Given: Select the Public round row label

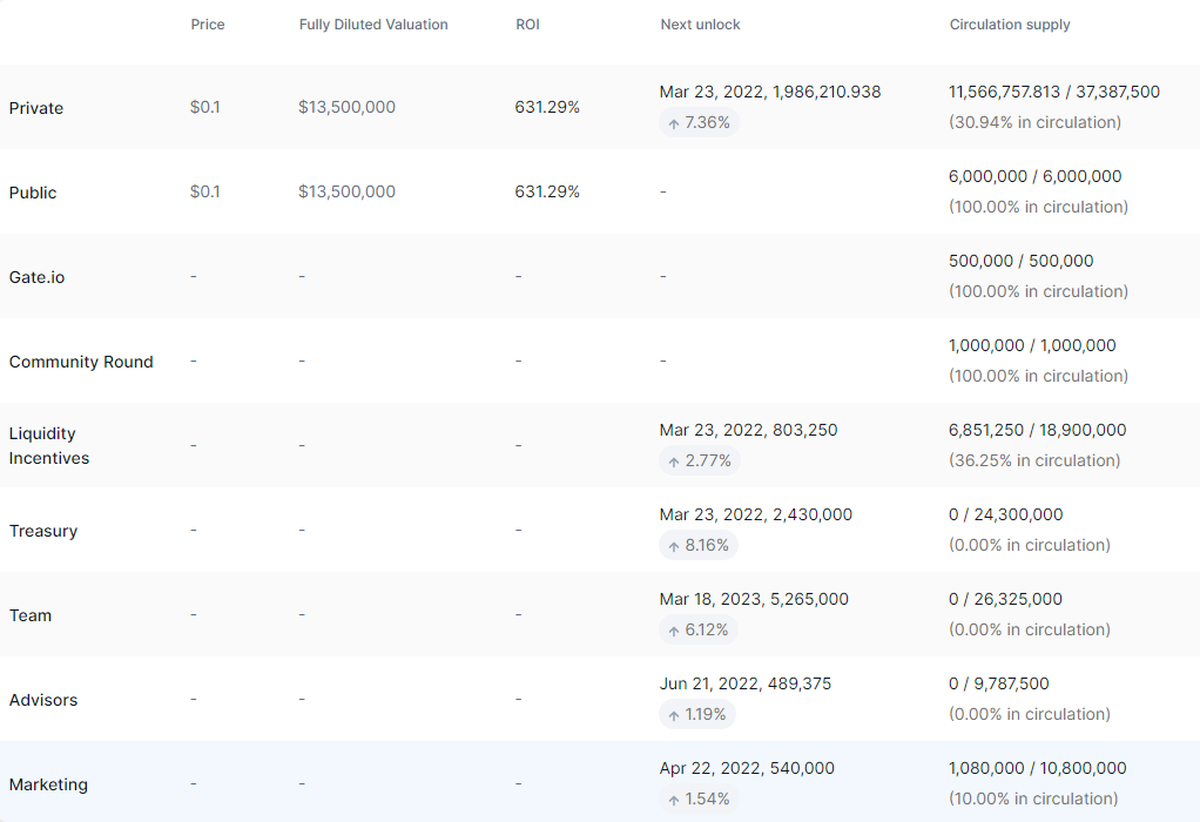Looking at the screenshot, I should [33, 192].
